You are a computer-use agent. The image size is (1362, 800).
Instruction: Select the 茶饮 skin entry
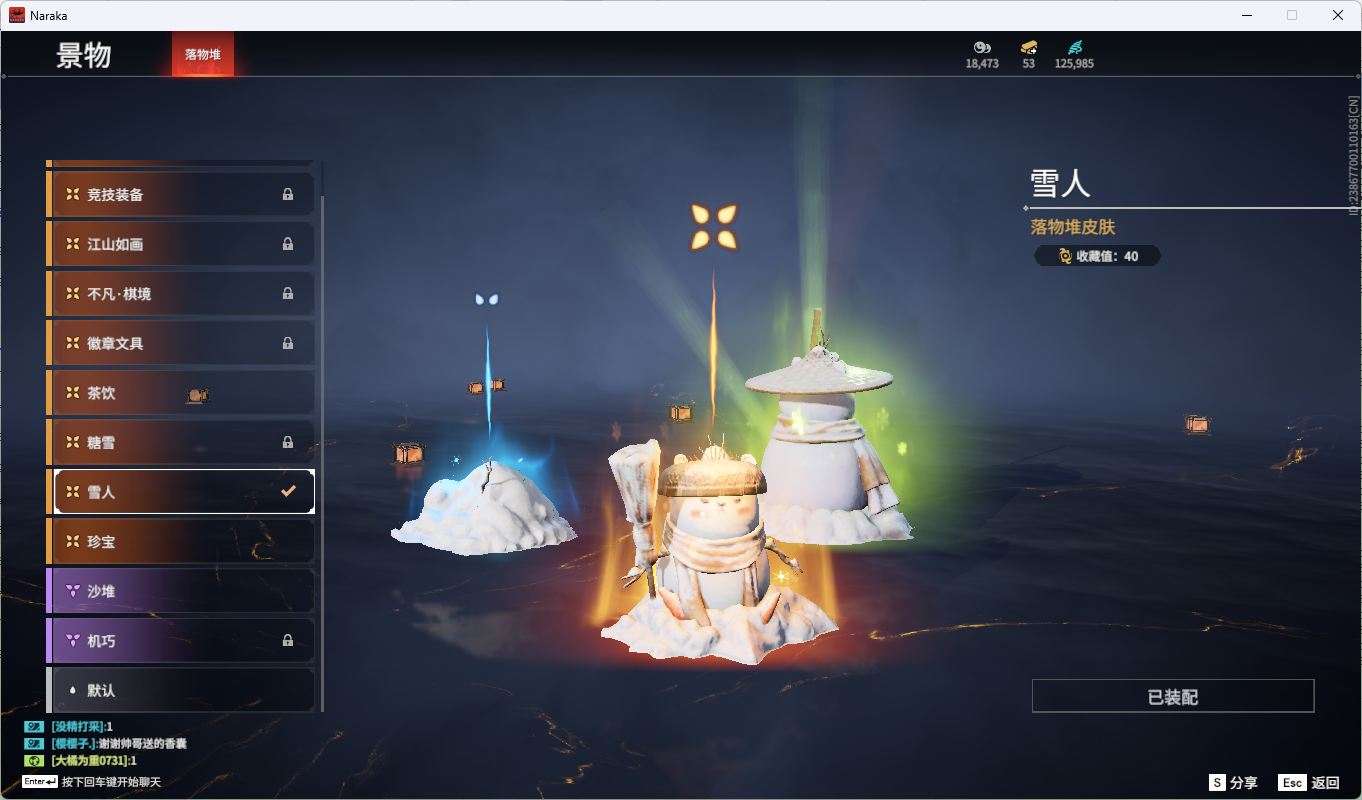[x=181, y=393]
